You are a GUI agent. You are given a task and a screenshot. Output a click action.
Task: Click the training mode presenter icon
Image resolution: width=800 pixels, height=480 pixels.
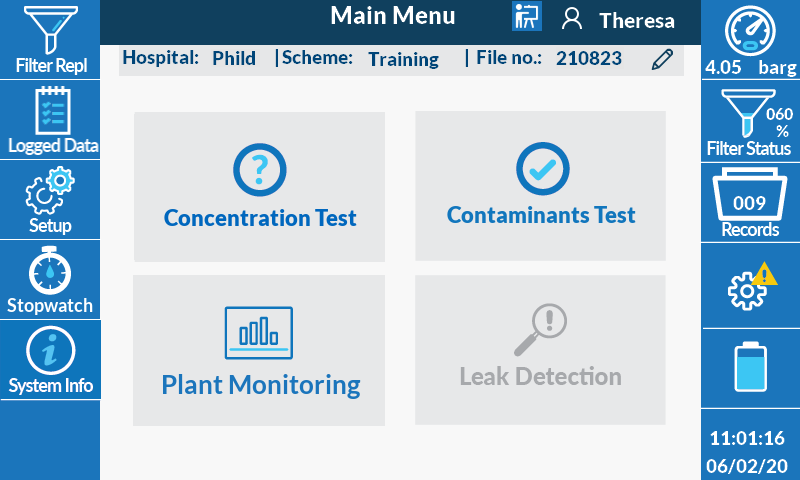(526, 17)
